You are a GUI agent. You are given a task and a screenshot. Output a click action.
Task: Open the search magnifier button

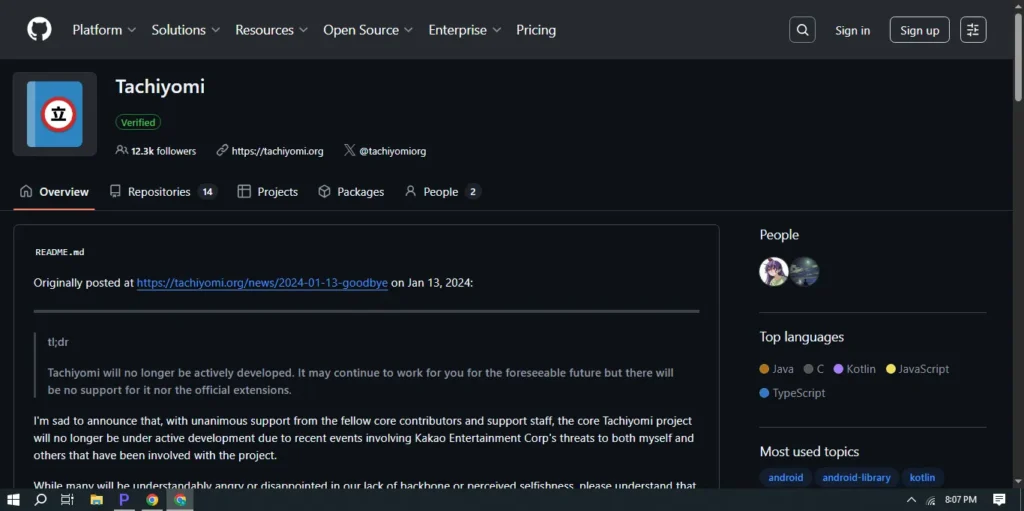[802, 30]
